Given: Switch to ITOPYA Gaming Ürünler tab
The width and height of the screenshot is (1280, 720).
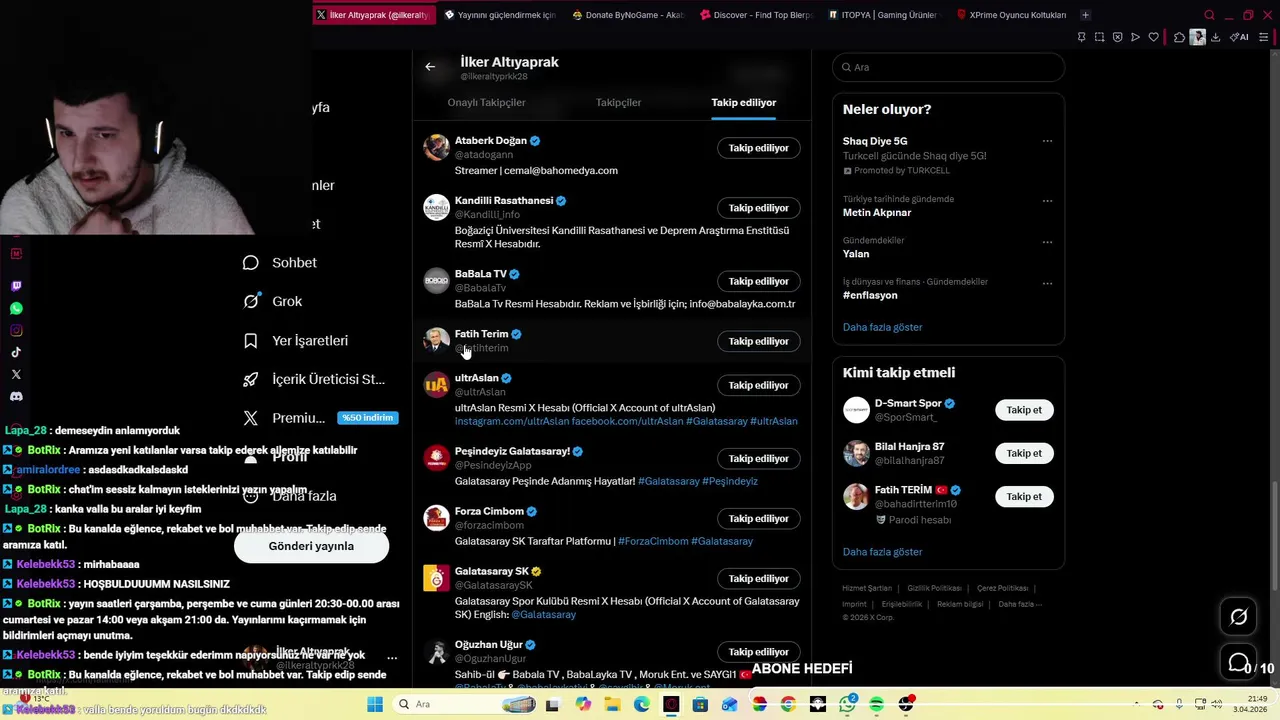Looking at the screenshot, I should coord(882,15).
